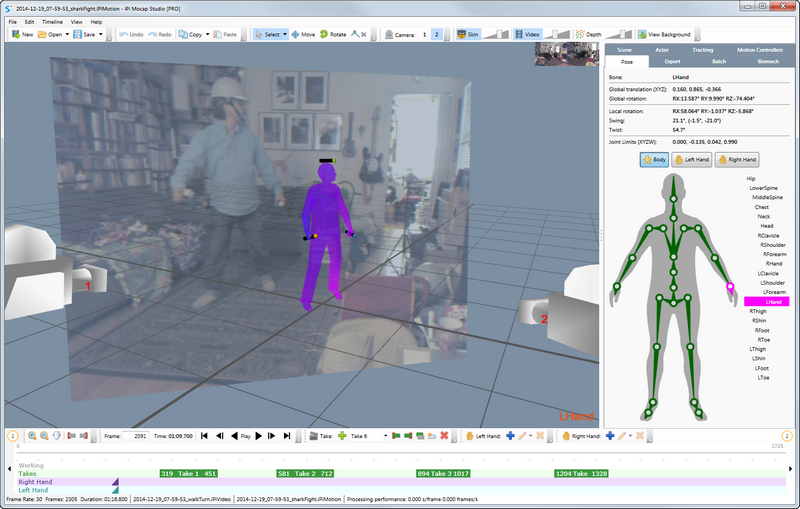This screenshot has width=800, height=509.
Task: Jump to the last frame
Action: pos(287,436)
